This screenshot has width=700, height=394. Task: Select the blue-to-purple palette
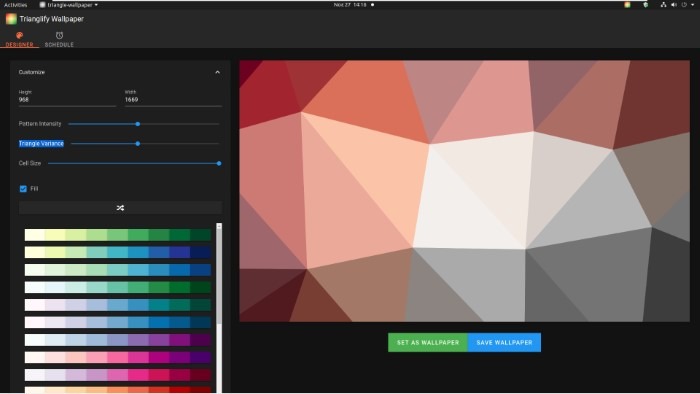pyautogui.click(x=118, y=340)
